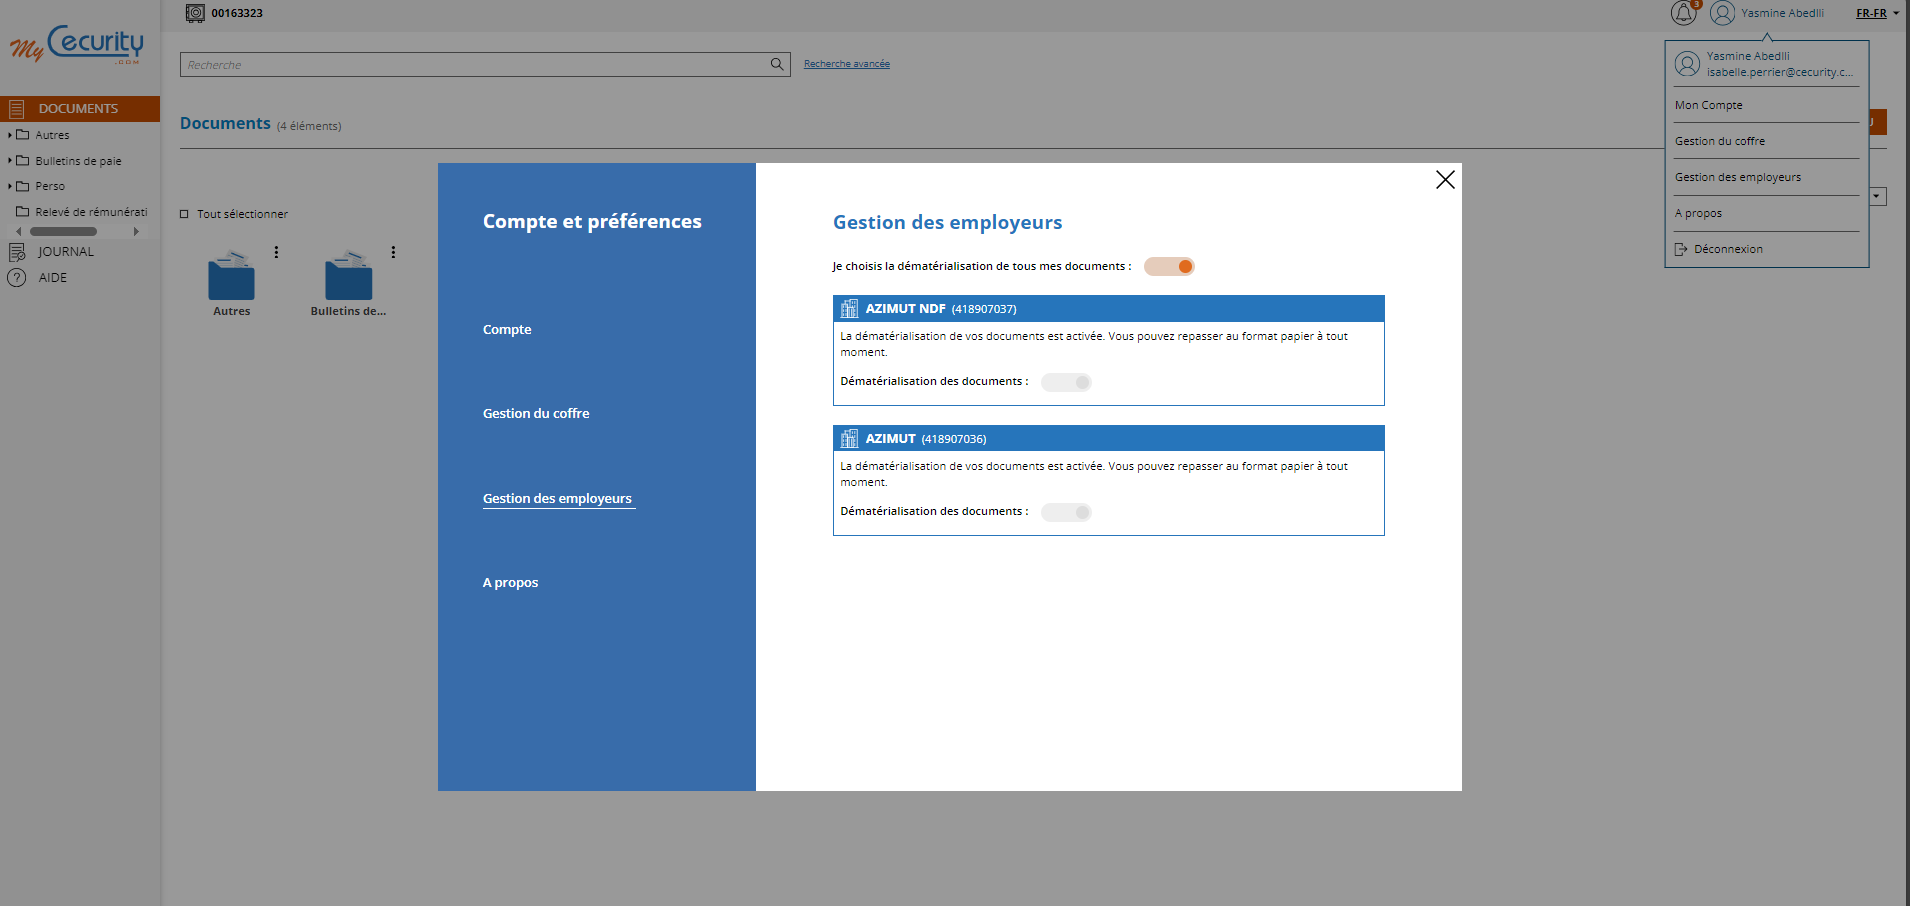
Task: Open the notifications bell with 3 alerts
Action: click(x=1683, y=13)
